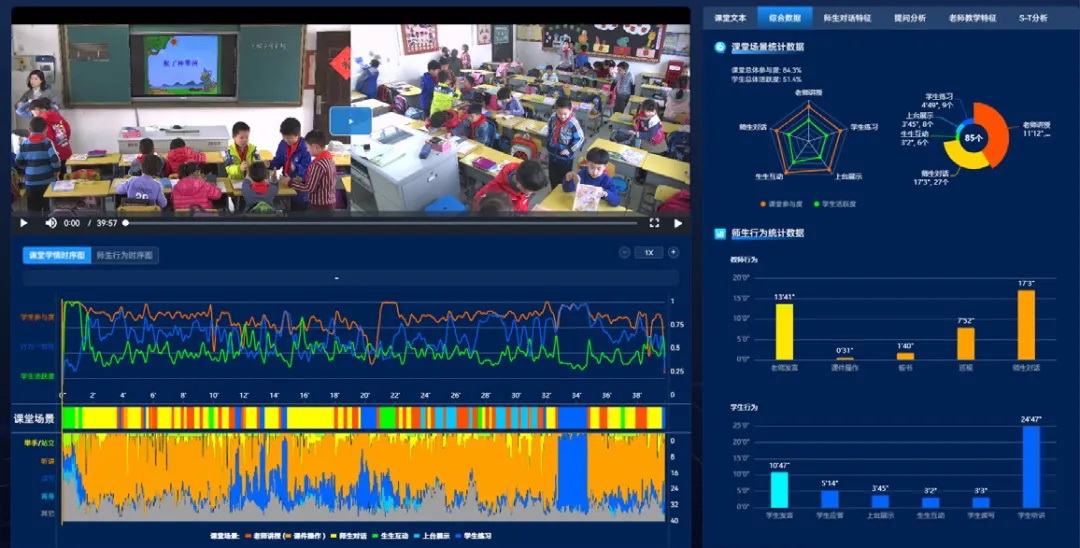Viewport: 1080px width, 548px height.
Task: Increase timeline zoom with the plus button
Action: coord(673,253)
